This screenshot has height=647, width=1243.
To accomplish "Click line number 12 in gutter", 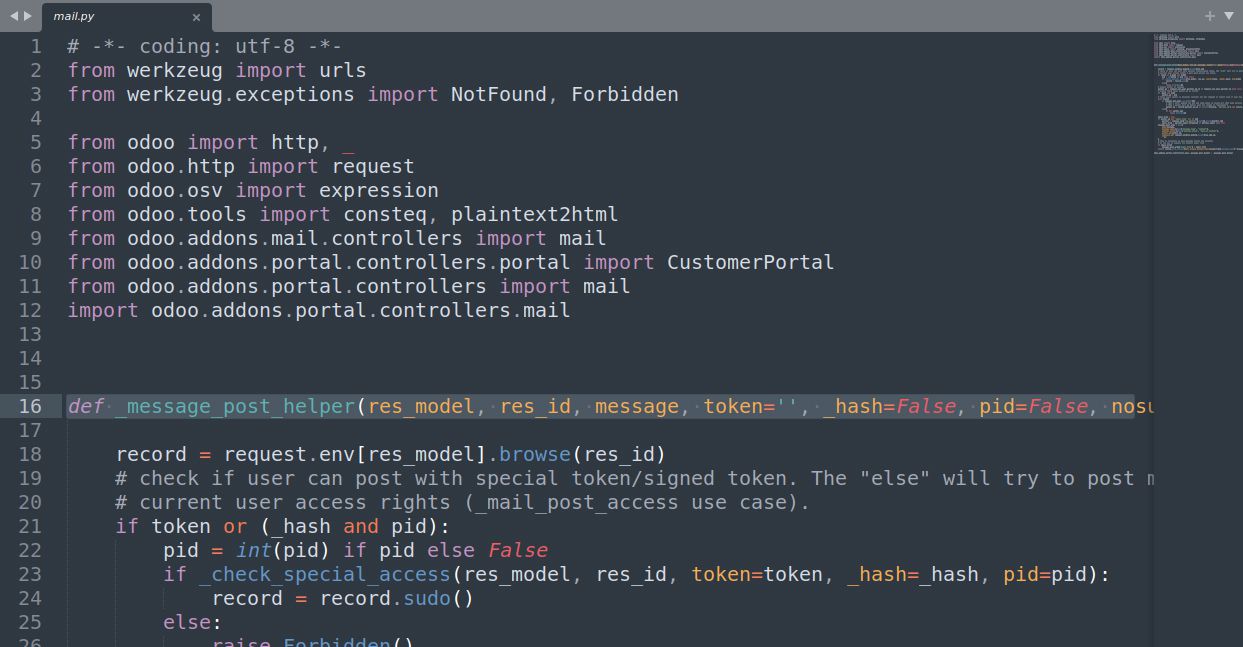I will (30, 310).
